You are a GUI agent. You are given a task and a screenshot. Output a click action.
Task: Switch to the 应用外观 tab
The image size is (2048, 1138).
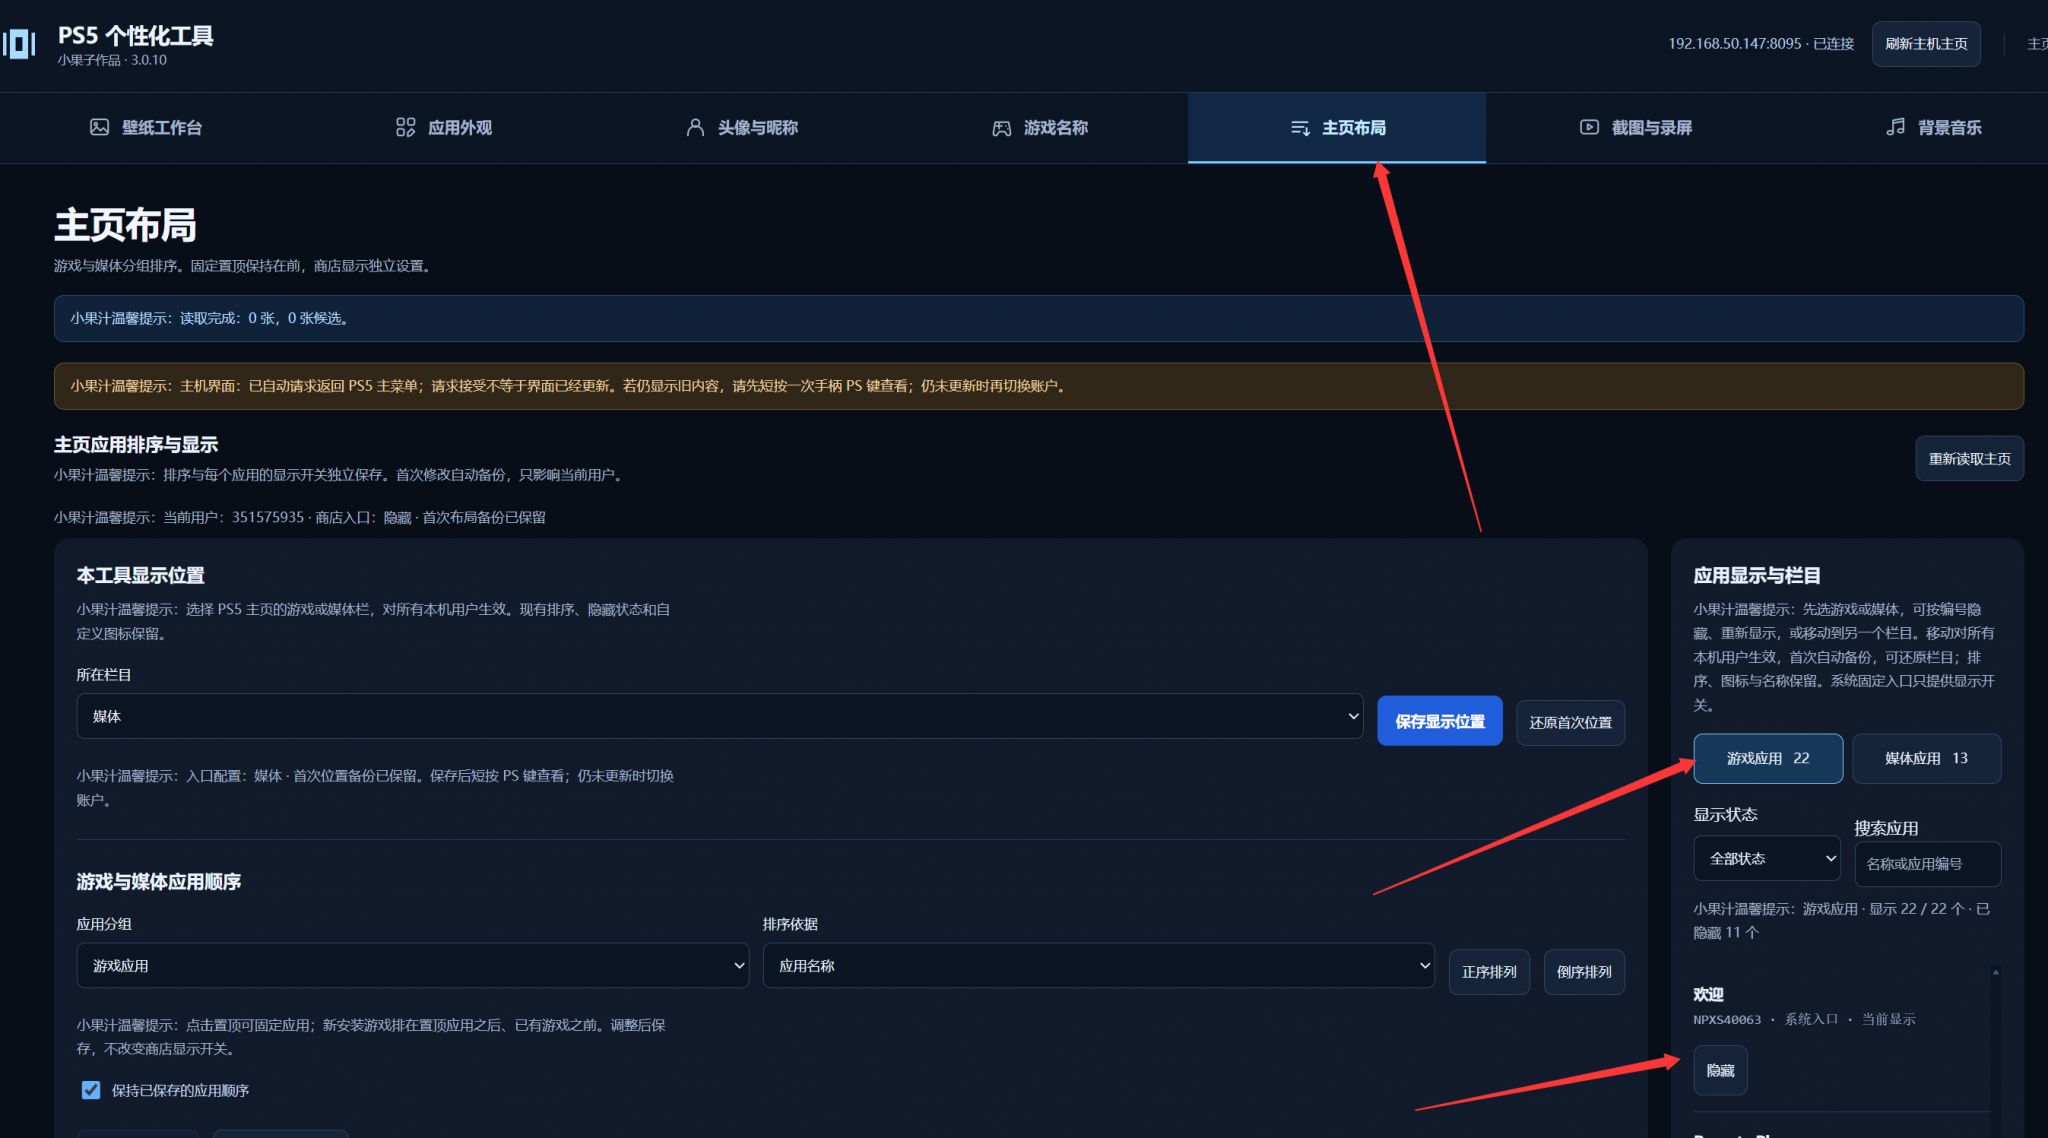444,128
